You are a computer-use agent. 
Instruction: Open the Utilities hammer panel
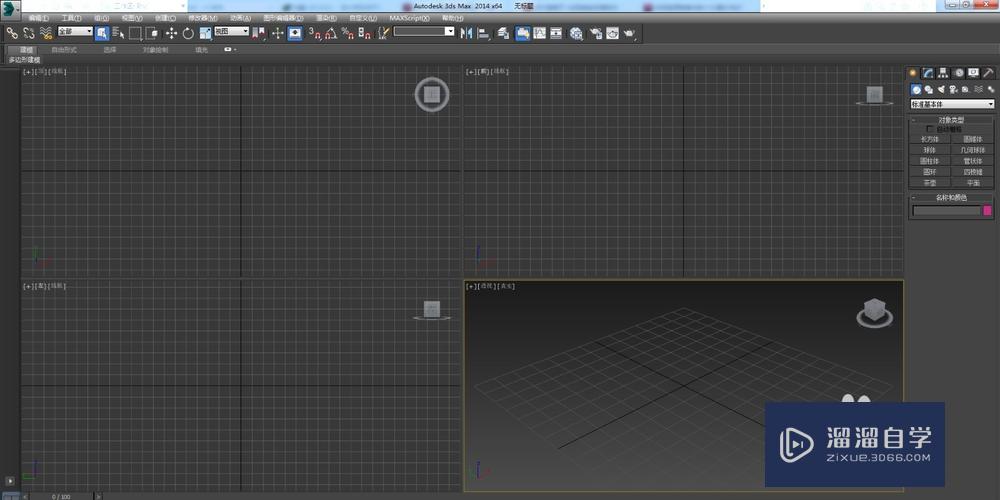(988, 73)
